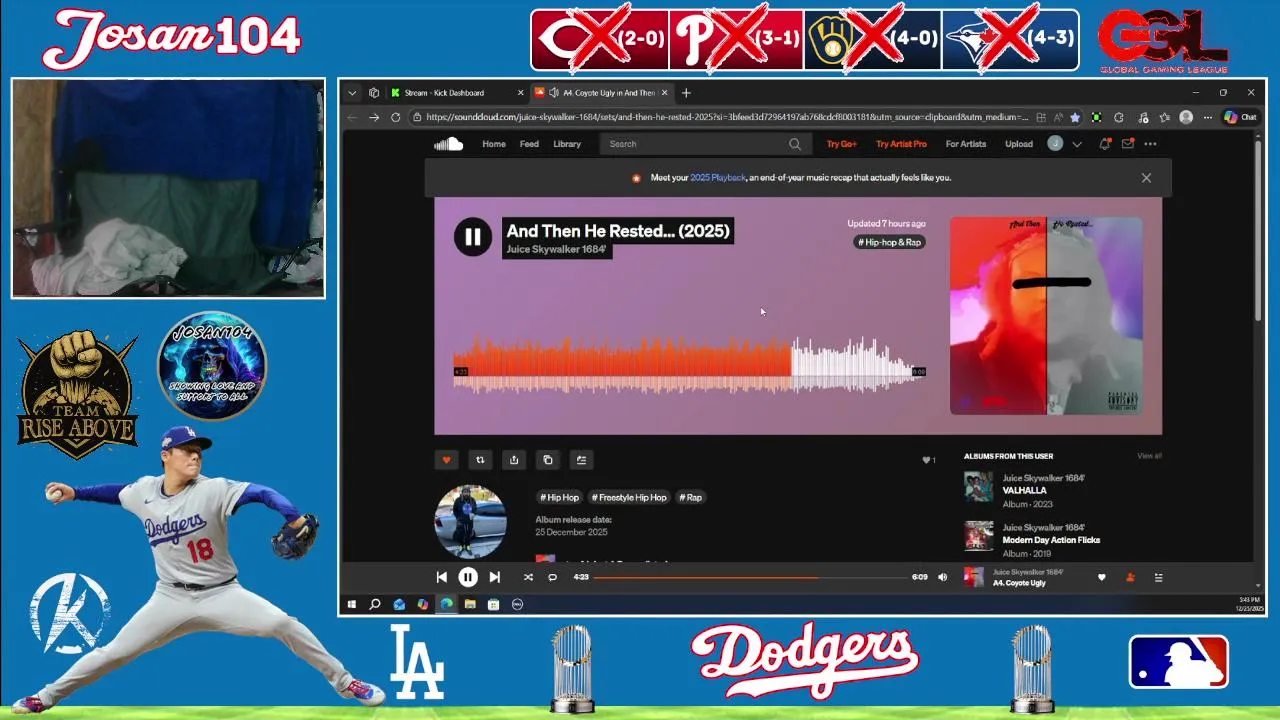This screenshot has width=1280, height=720.
Task: Open a new browser tab
Action: [x=686, y=93]
